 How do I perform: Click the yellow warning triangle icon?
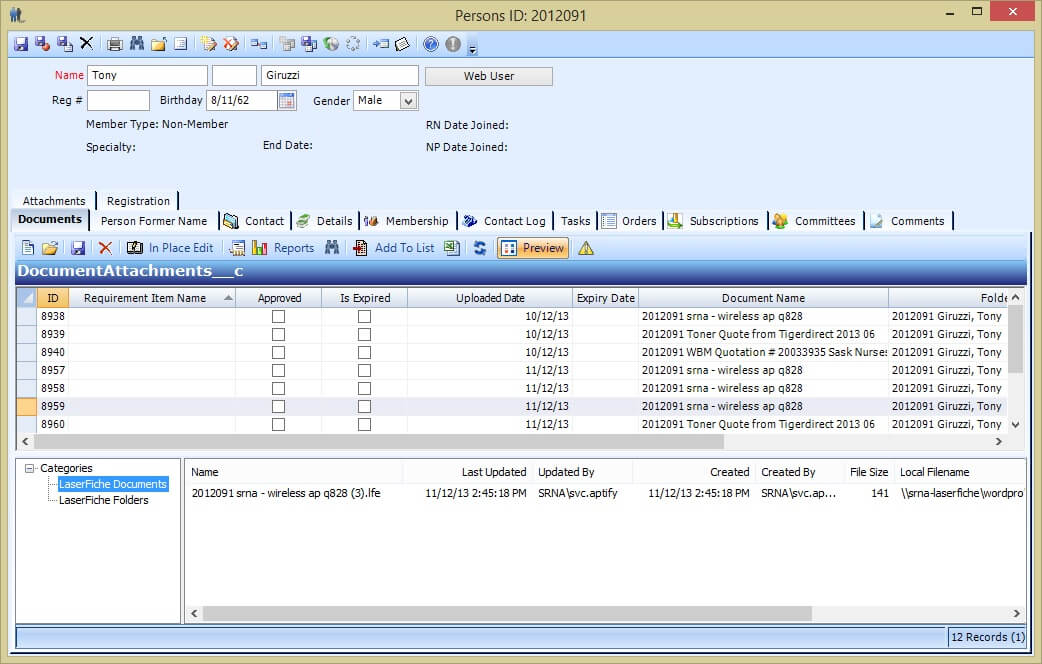click(586, 248)
